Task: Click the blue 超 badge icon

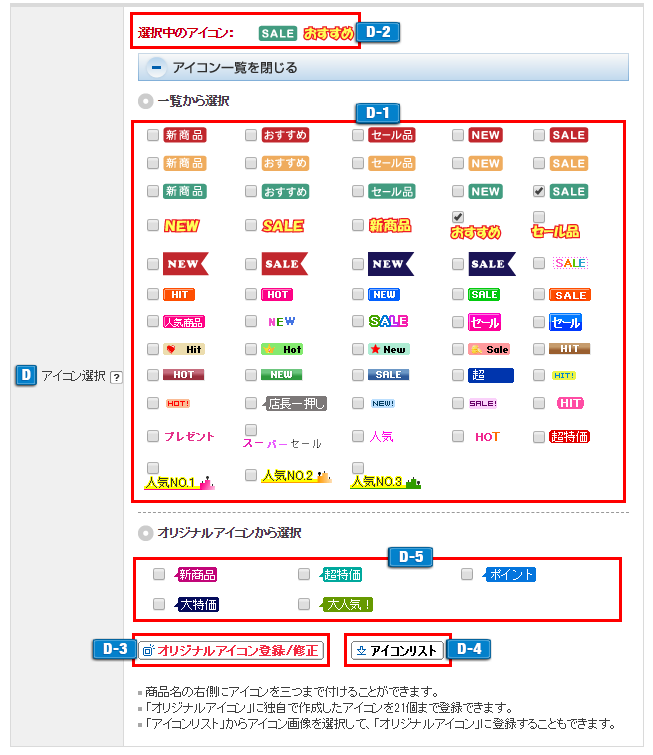Action: point(490,375)
